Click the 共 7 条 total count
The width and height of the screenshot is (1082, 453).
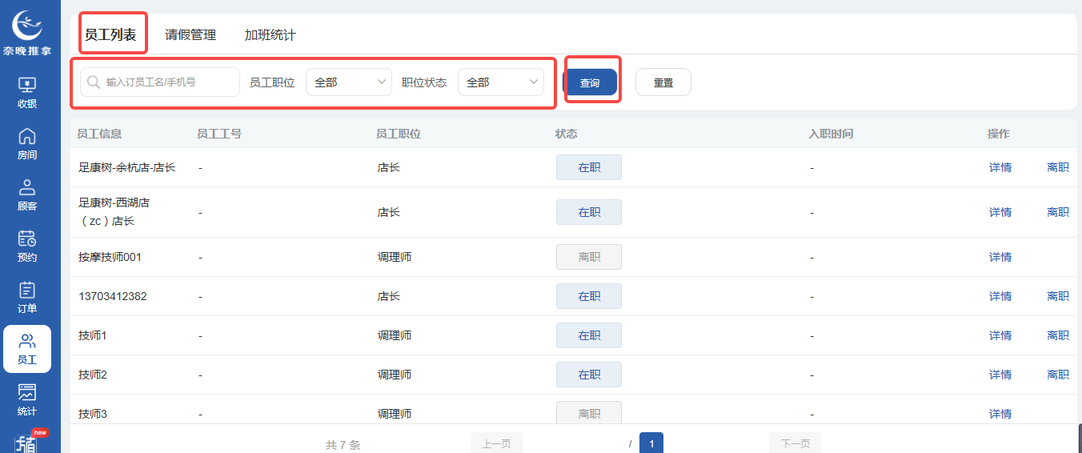(343, 445)
